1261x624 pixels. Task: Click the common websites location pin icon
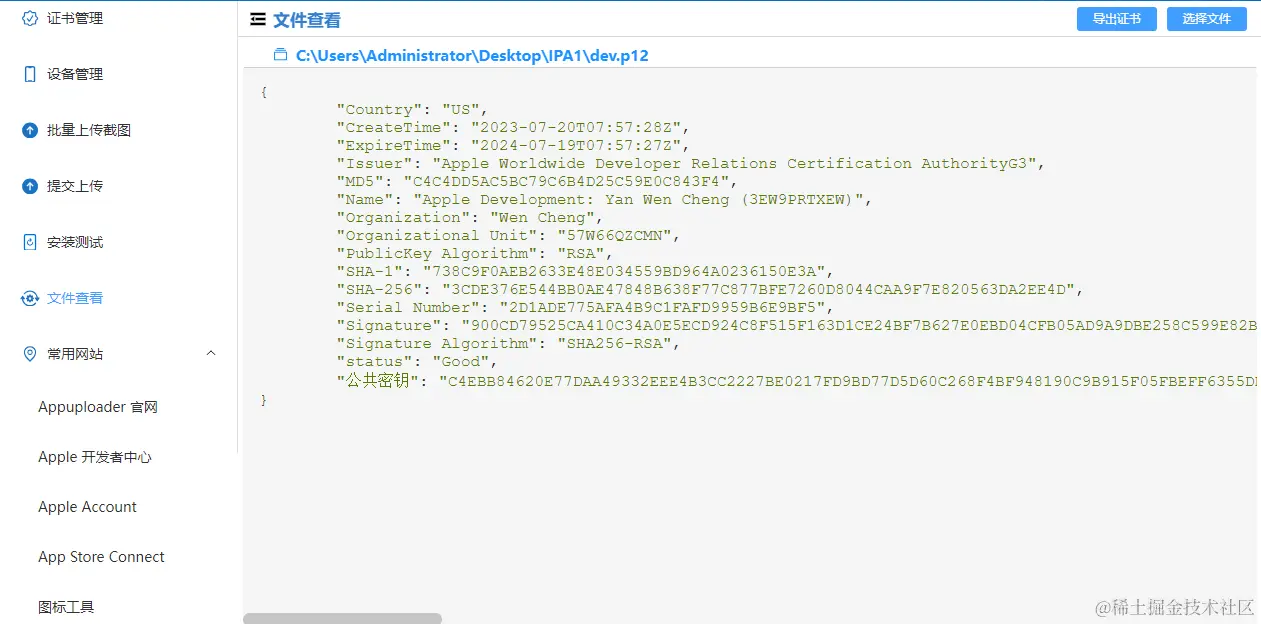[30, 354]
